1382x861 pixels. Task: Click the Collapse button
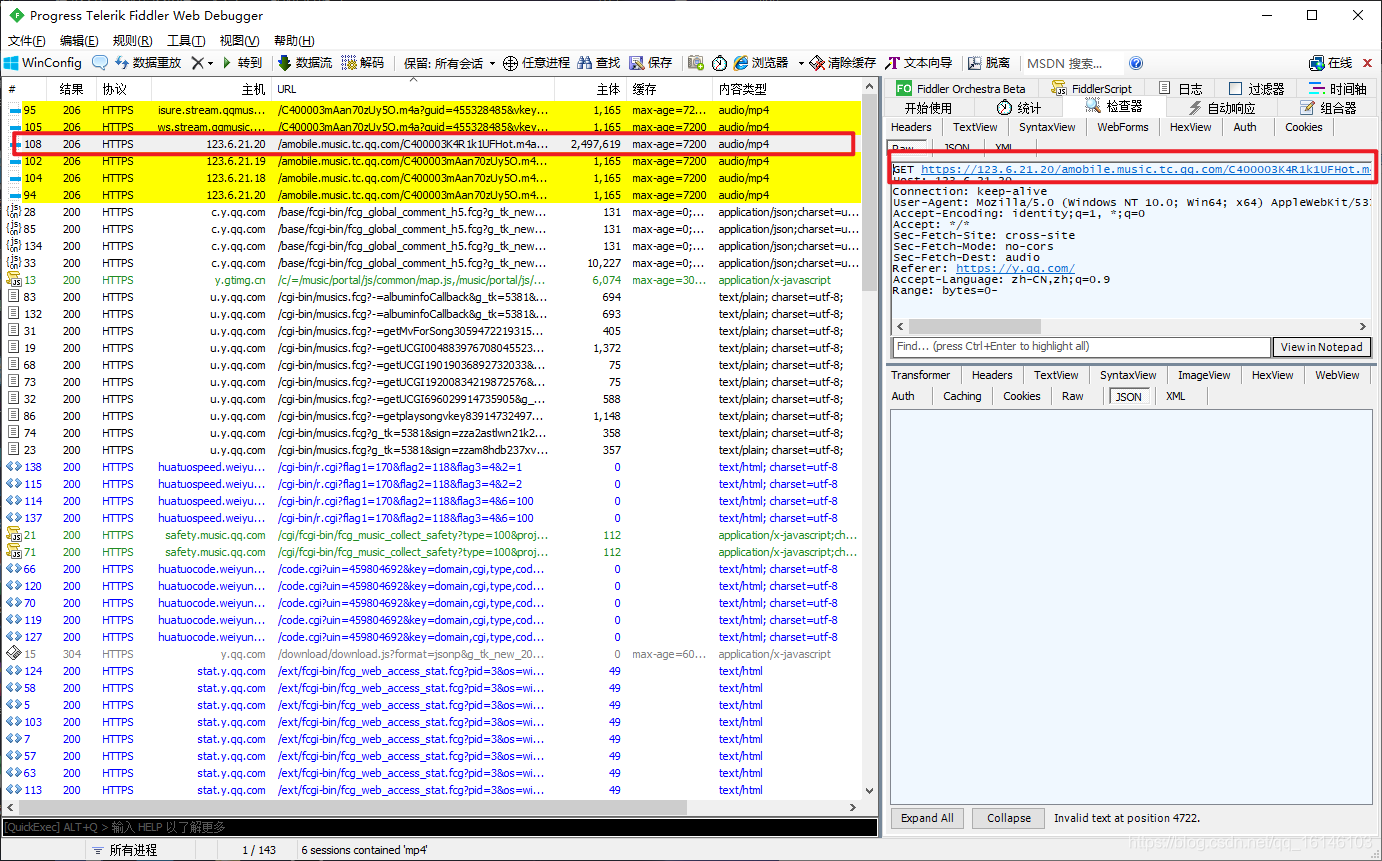click(x=1008, y=818)
